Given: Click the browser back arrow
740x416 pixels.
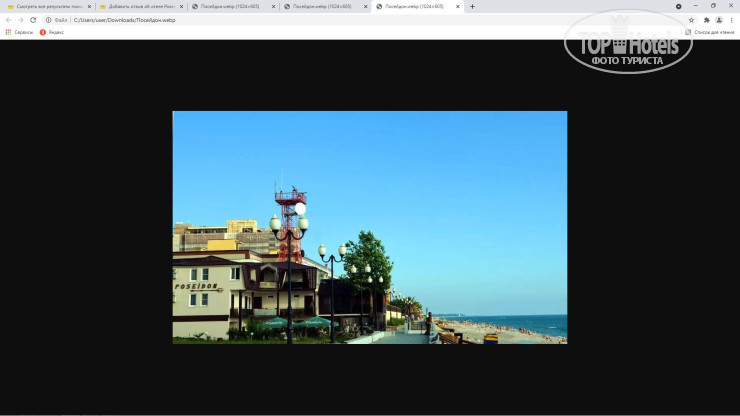Looking at the screenshot, I should point(8,20).
